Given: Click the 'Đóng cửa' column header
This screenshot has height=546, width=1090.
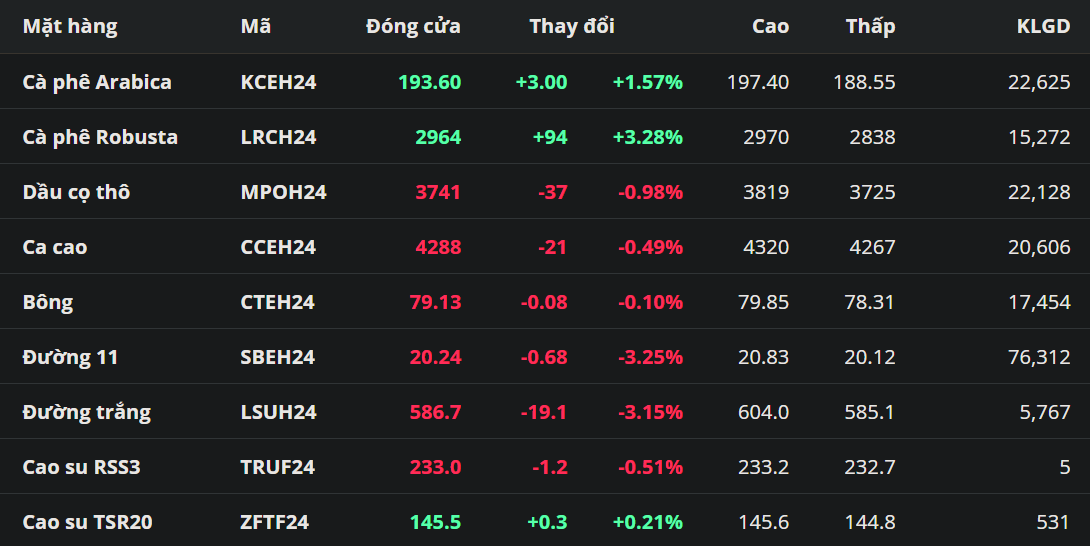Looking at the screenshot, I should coord(413,27).
